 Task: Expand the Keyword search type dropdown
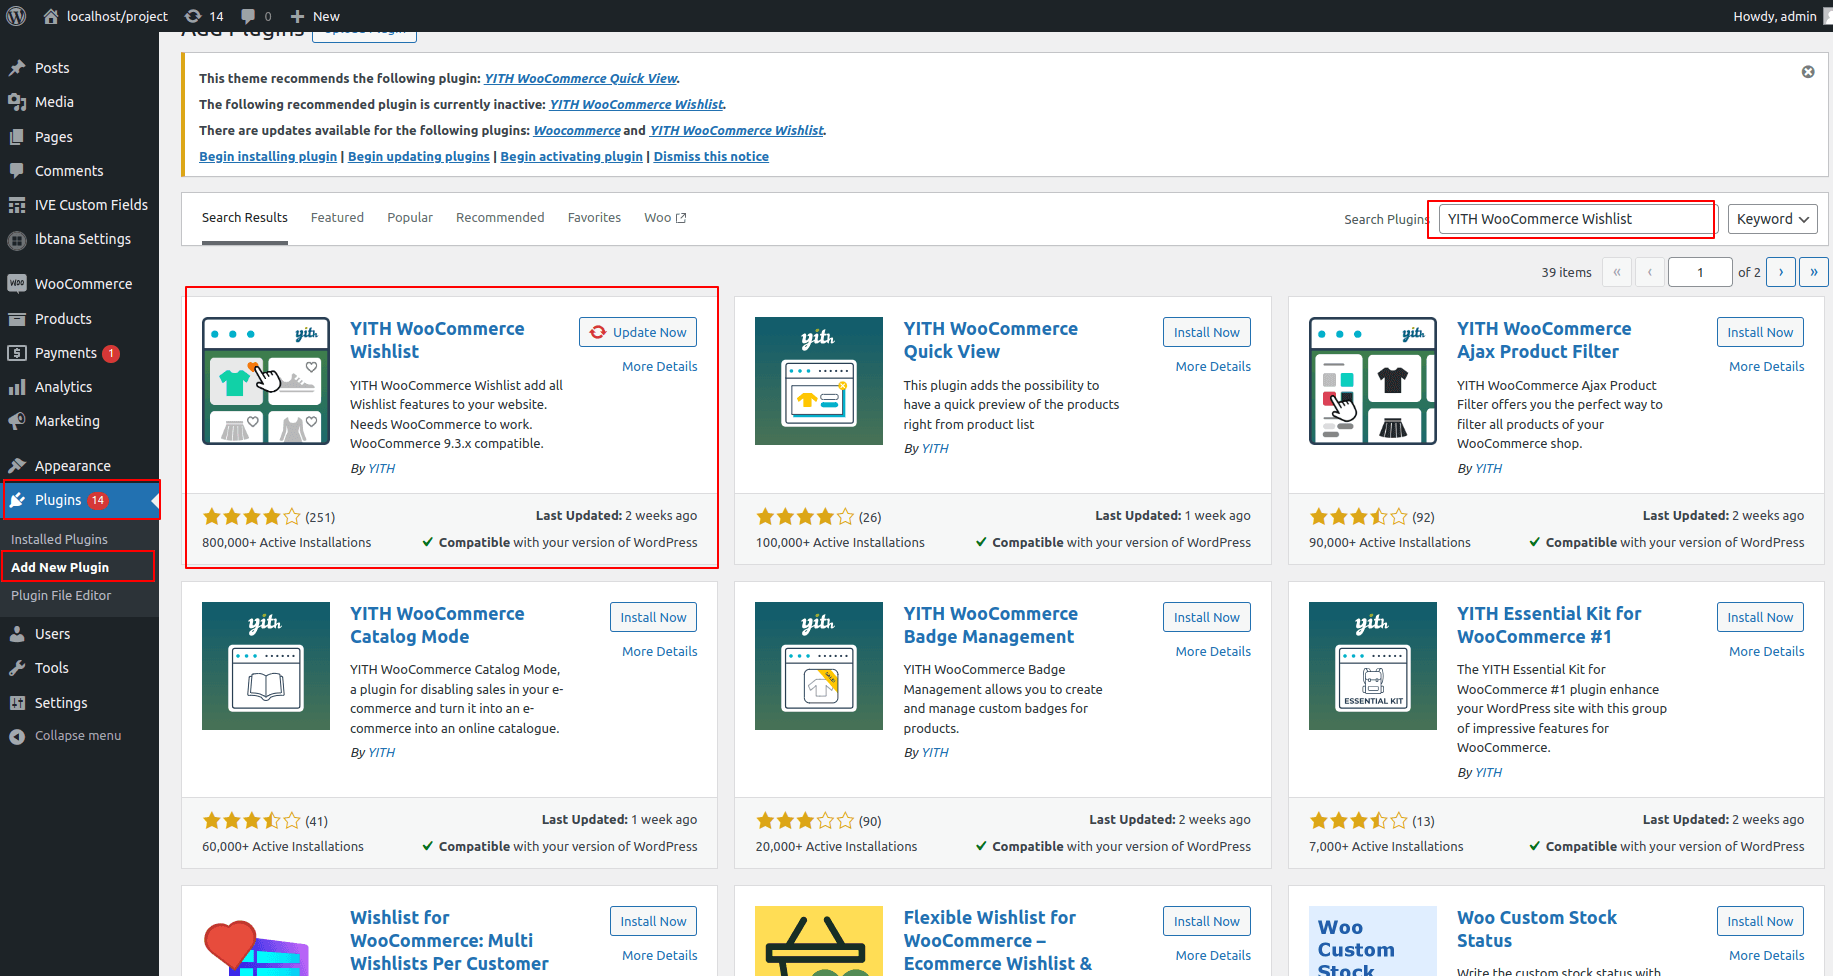pos(1772,219)
